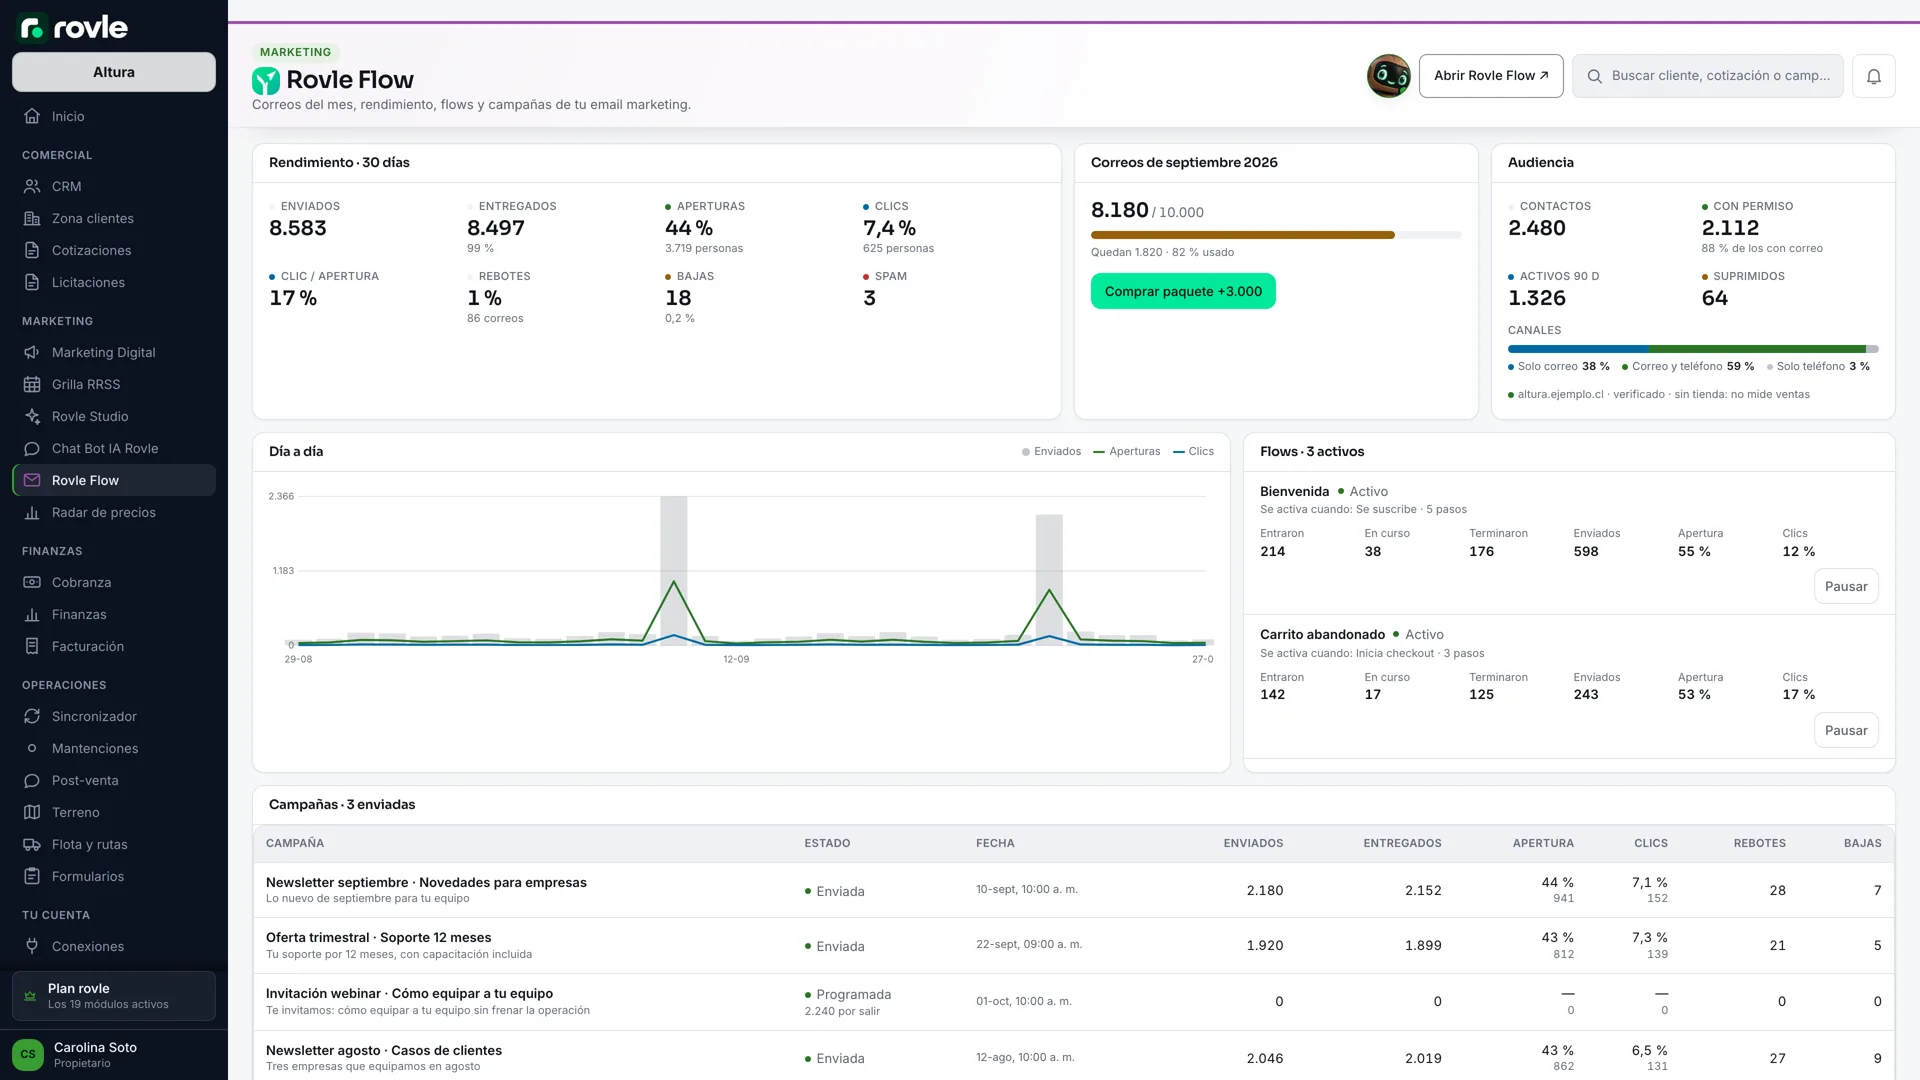Open Finanzas menu item
This screenshot has height=1080, width=1920.
point(114,614)
